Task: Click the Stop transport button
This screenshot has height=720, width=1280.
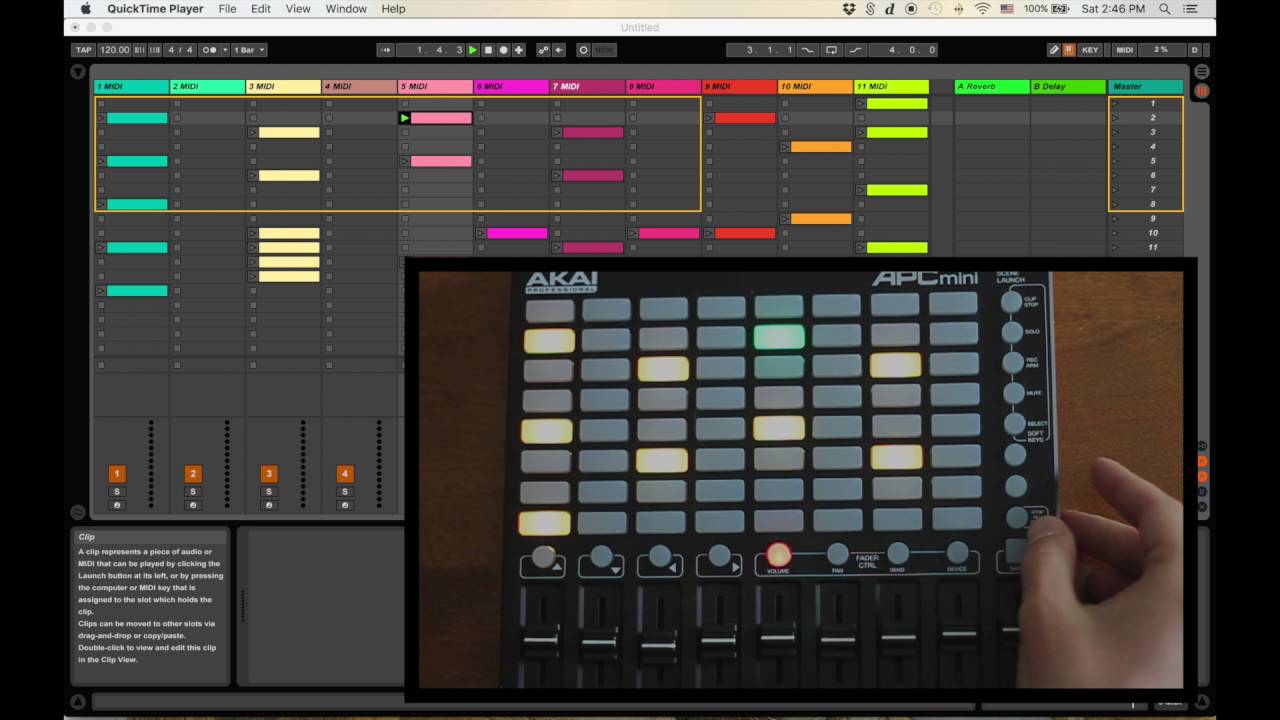Action: tap(488, 50)
